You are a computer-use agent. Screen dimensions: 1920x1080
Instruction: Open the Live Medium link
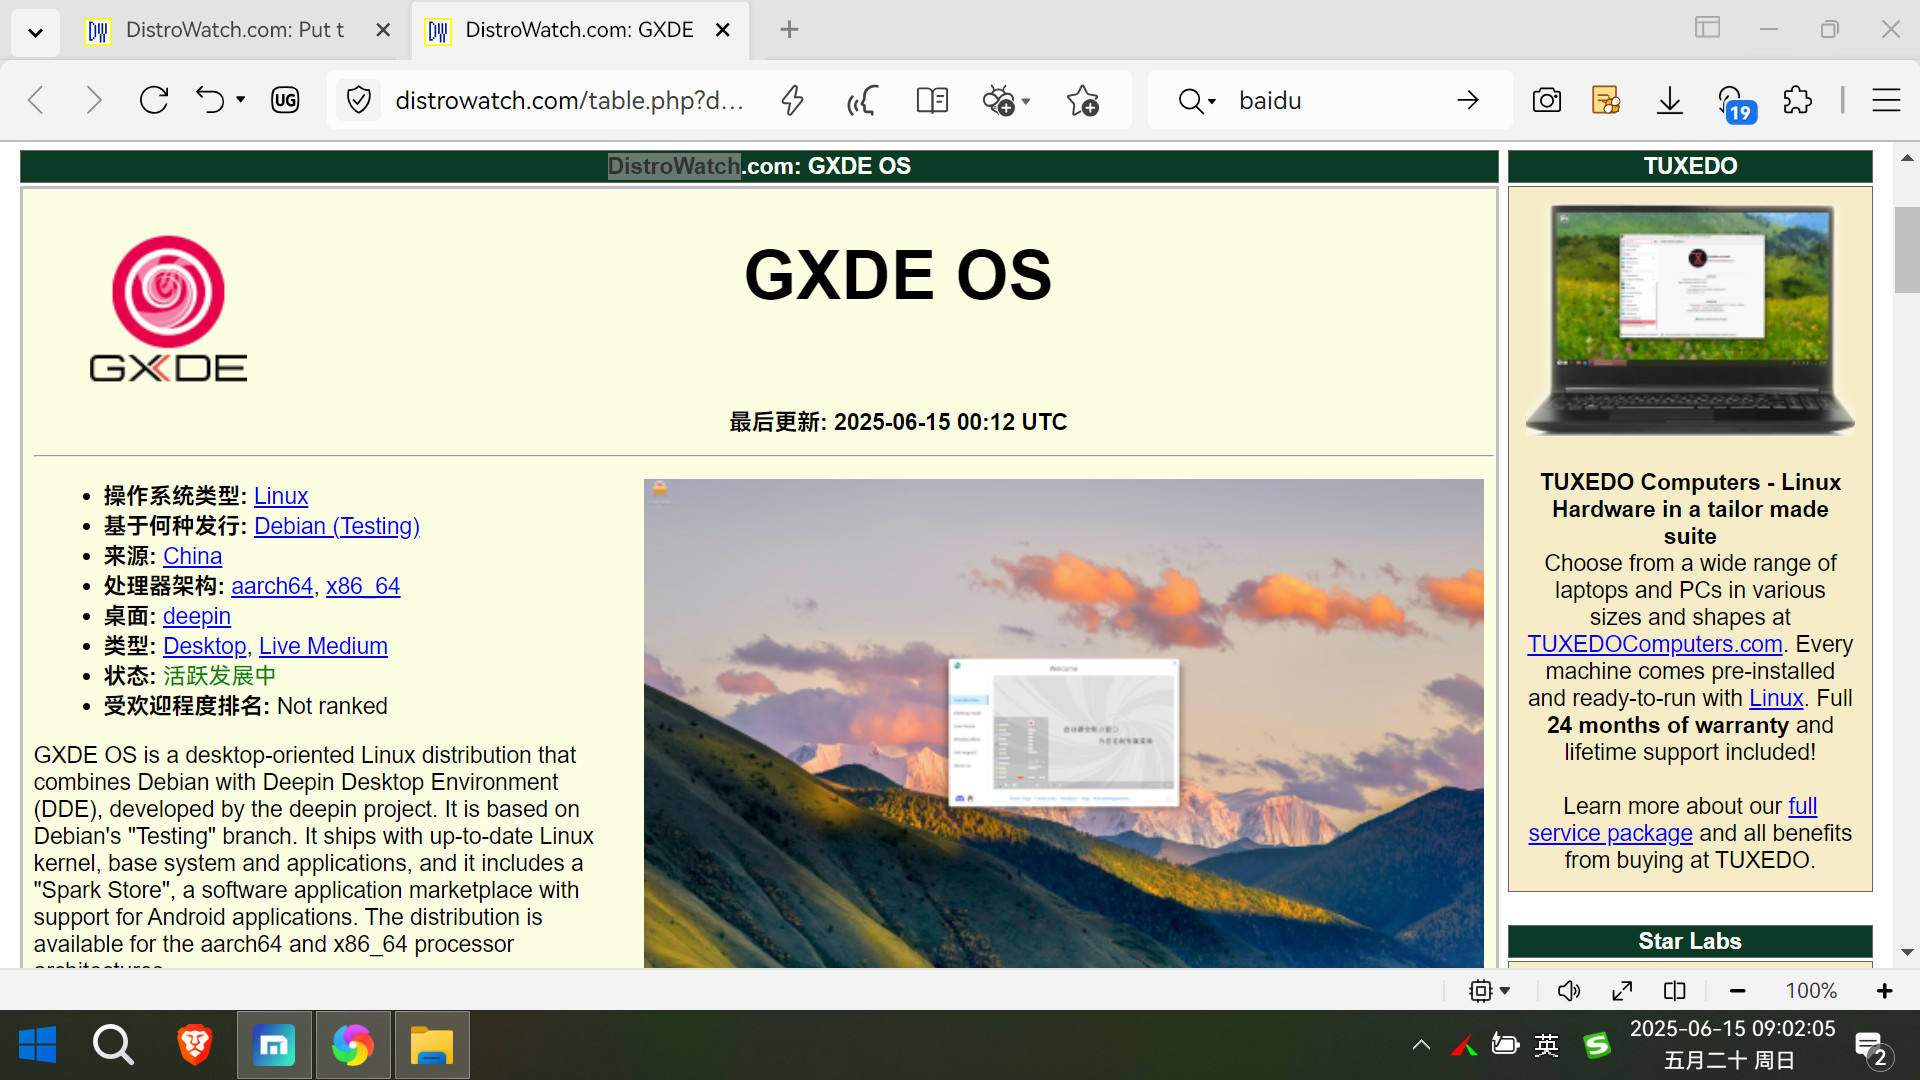pos(323,646)
